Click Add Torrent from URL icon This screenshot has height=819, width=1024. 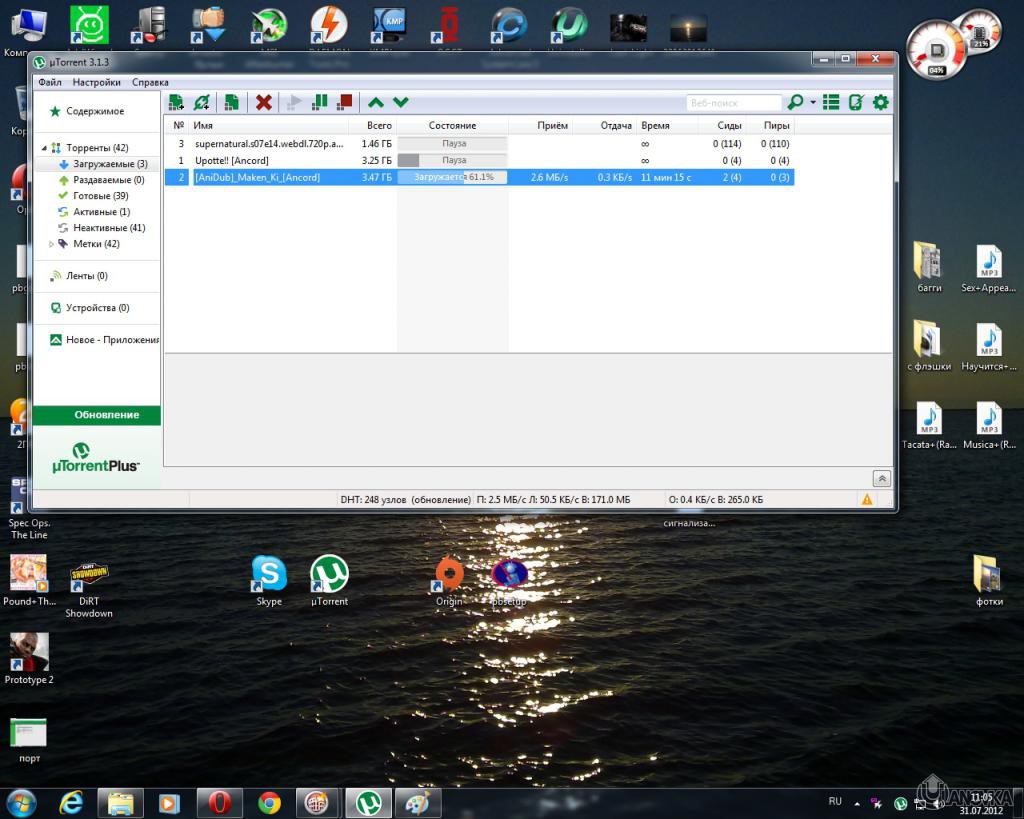[x=202, y=102]
